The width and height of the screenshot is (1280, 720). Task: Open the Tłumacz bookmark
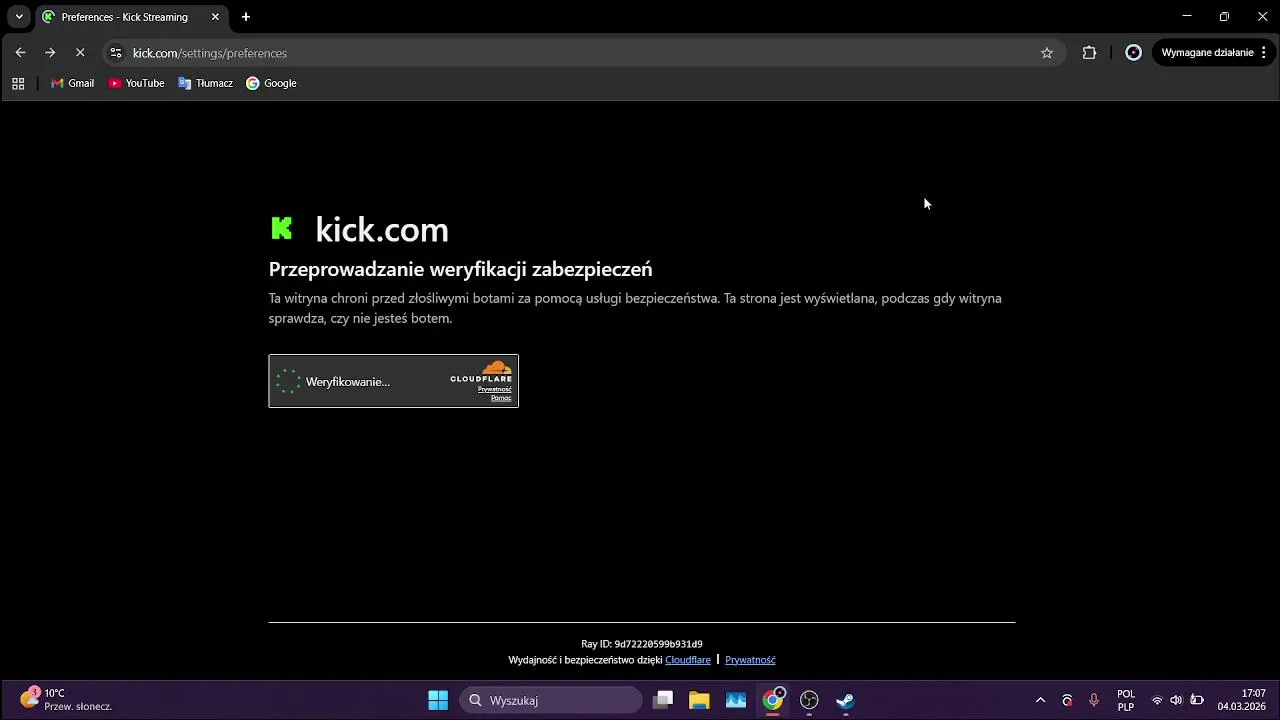(x=205, y=83)
